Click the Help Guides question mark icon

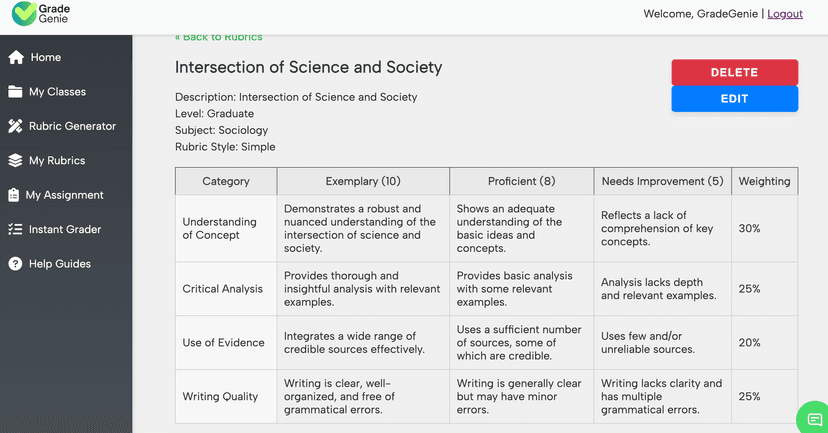[x=15, y=264]
